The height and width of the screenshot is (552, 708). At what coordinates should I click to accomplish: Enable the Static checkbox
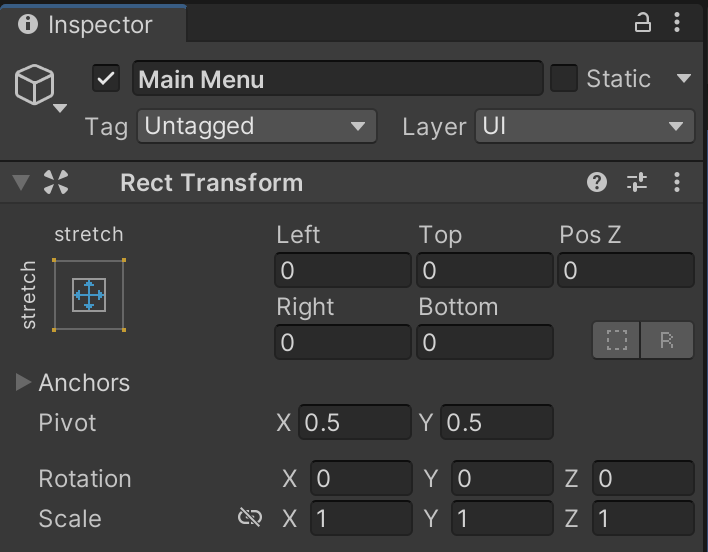(x=565, y=79)
